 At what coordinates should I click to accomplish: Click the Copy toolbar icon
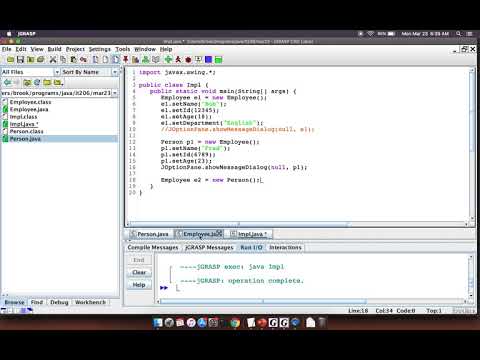click(x=63, y=60)
